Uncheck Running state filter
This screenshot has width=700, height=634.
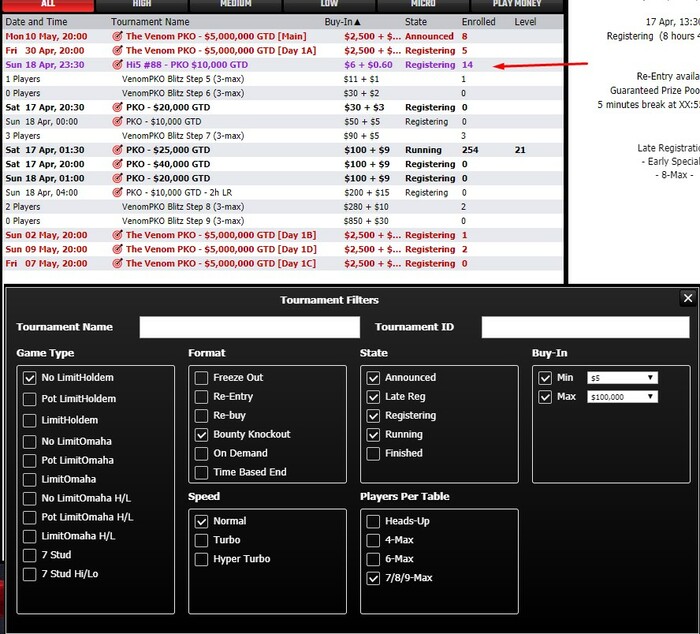[x=373, y=434]
